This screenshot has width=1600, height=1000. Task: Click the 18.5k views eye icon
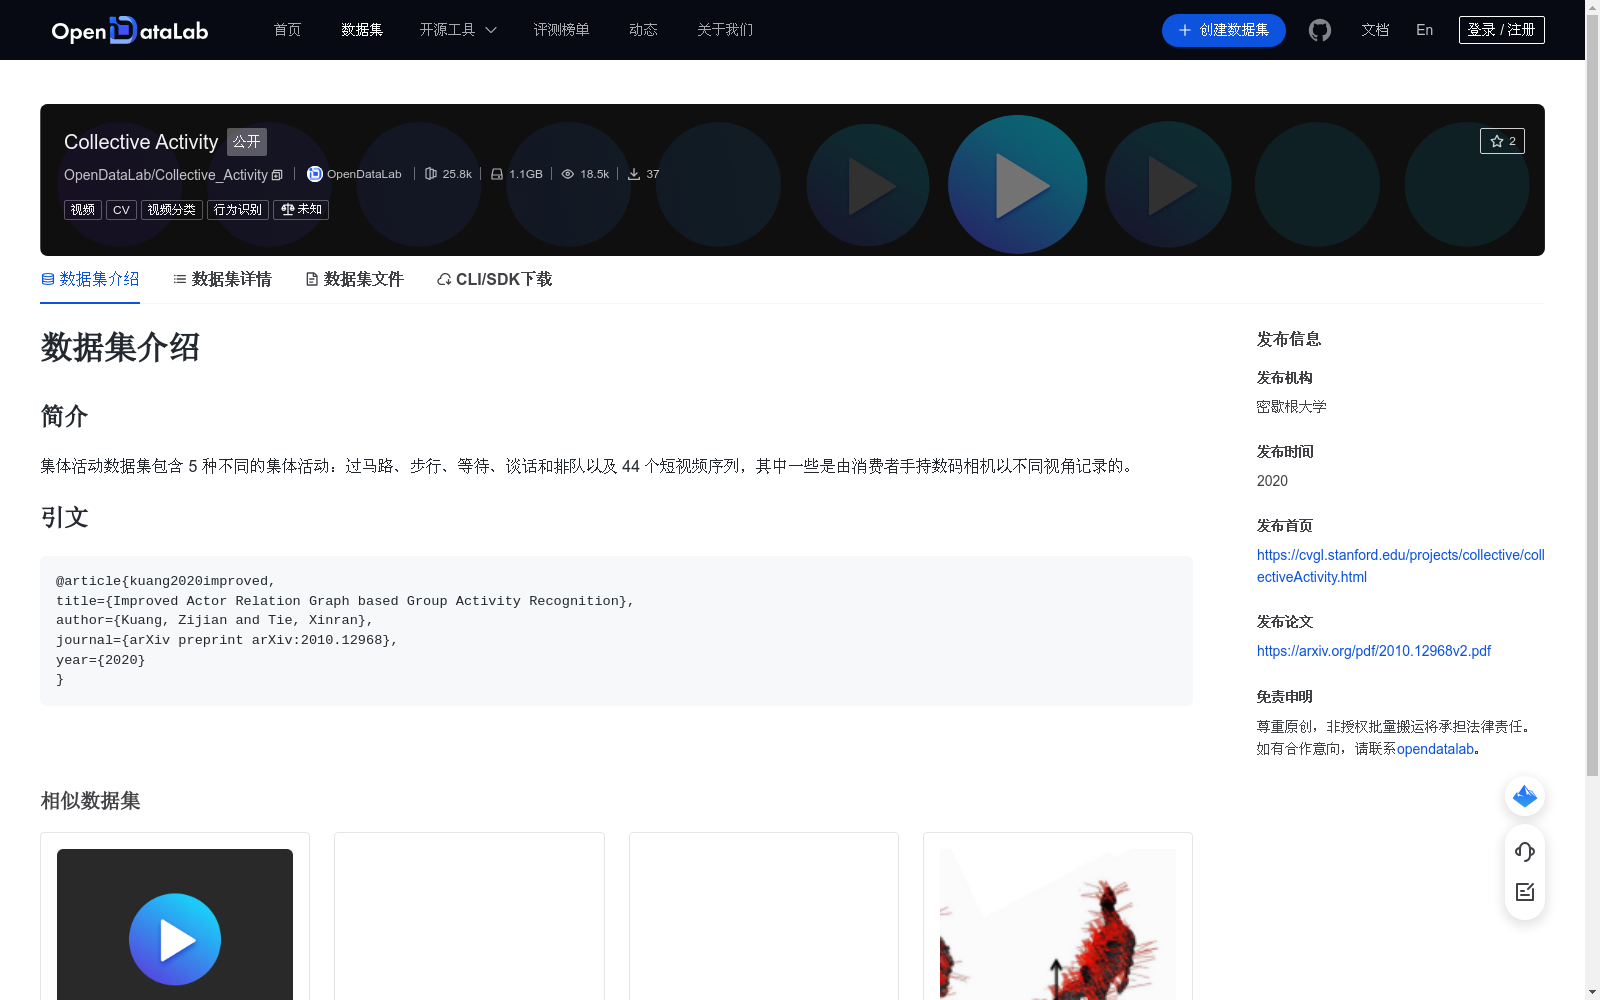click(568, 174)
